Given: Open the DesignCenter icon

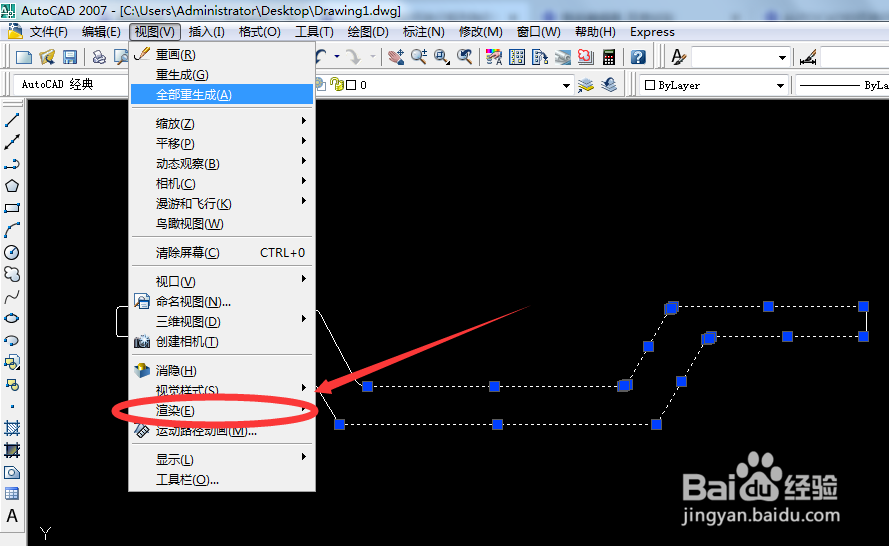Looking at the screenshot, I should [517, 57].
